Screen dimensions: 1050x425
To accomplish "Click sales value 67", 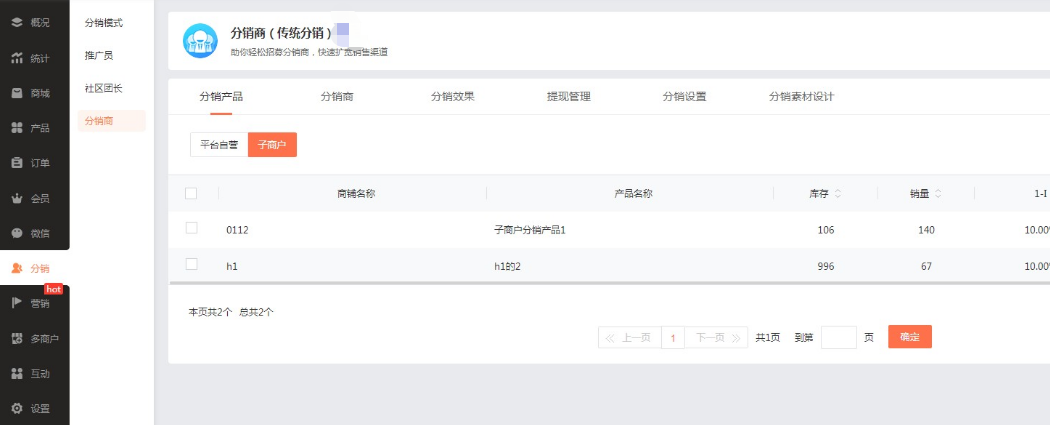I will pyautogui.click(x=926, y=266).
